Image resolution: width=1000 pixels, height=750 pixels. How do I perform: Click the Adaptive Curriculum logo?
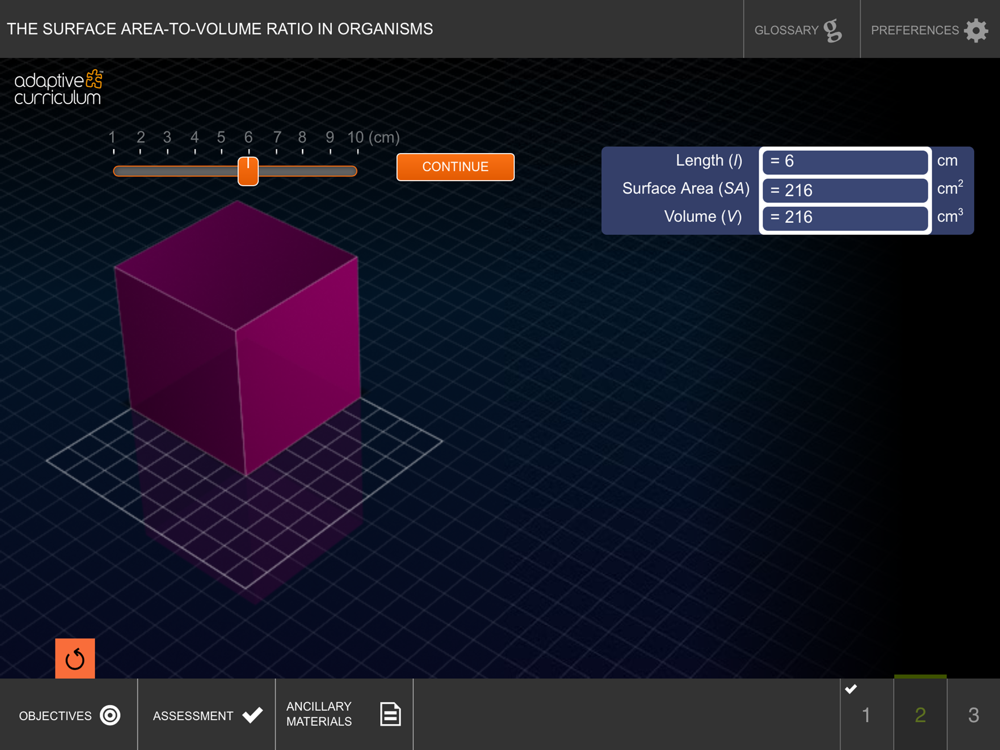click(58, 87)
